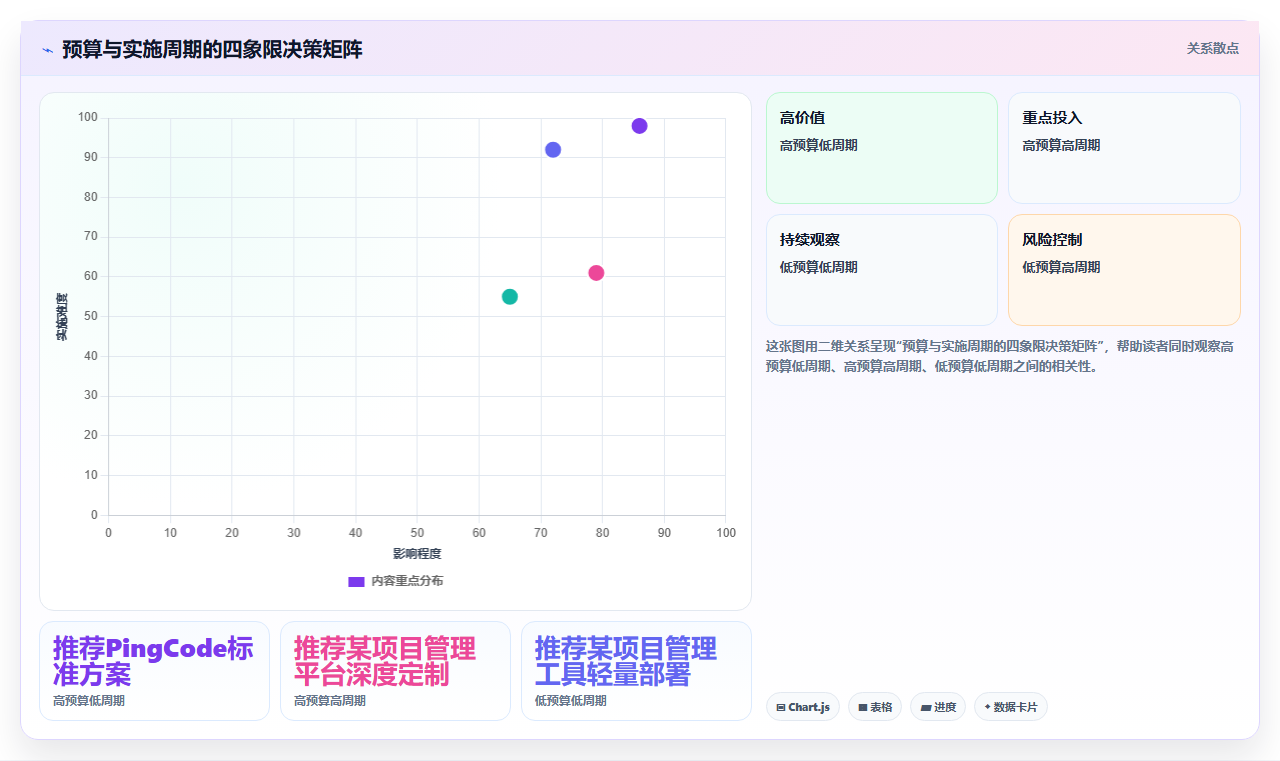Click the 高预算高周期 caption under 平台深度定制
1280x761 pixels.
coord(330,701)
